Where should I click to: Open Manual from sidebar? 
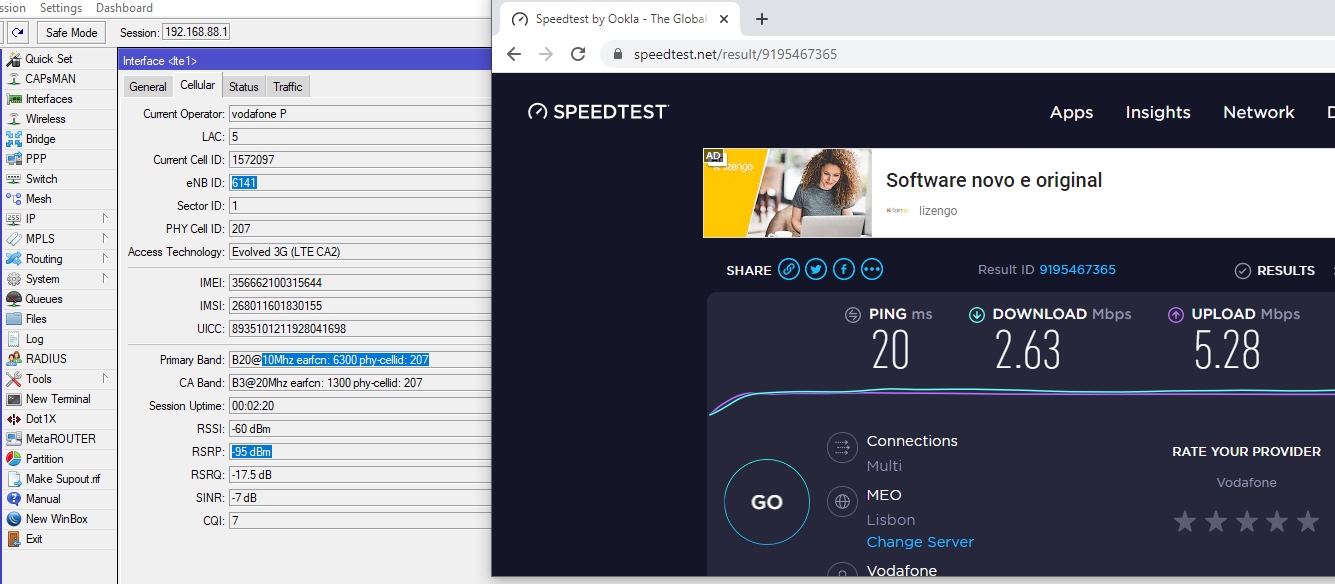pyautogui.click(x=43, y=499)
